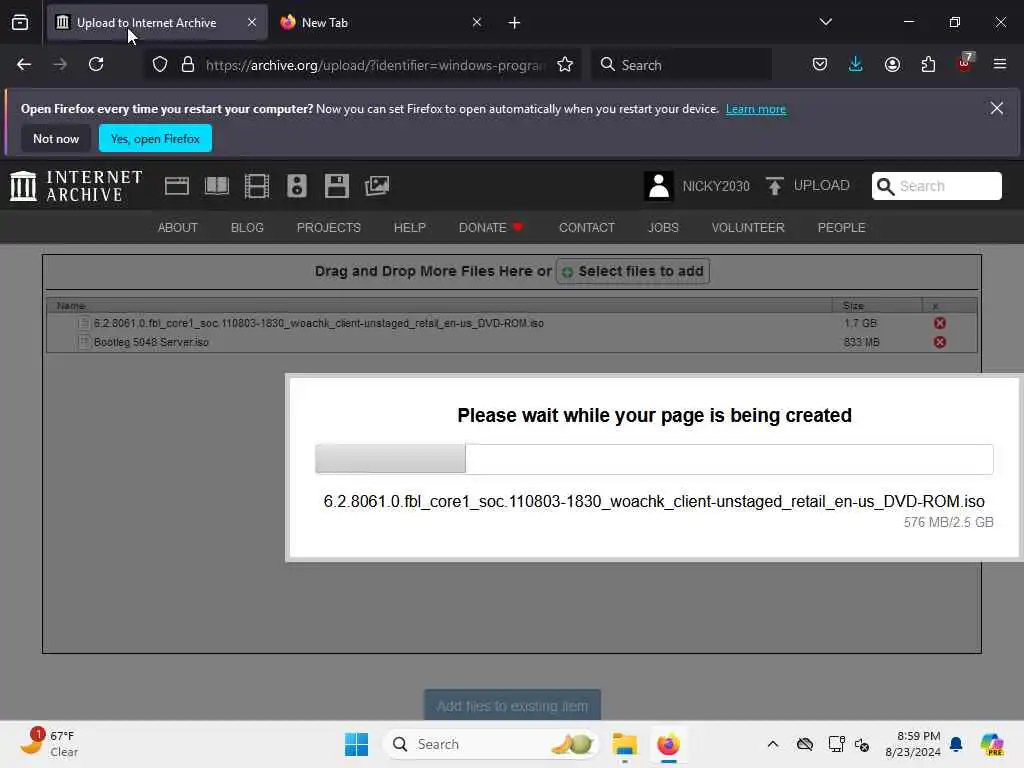The width and height of the screenshot is (1024, 768).
Task: Click the Windows taskbar Search box
Action: [x=492, y=744]
